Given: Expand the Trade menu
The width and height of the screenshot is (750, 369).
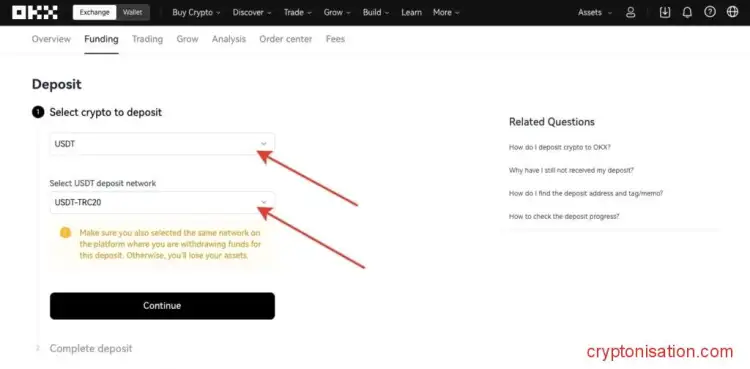Looking at the screenshot, I should click(298, 13).
